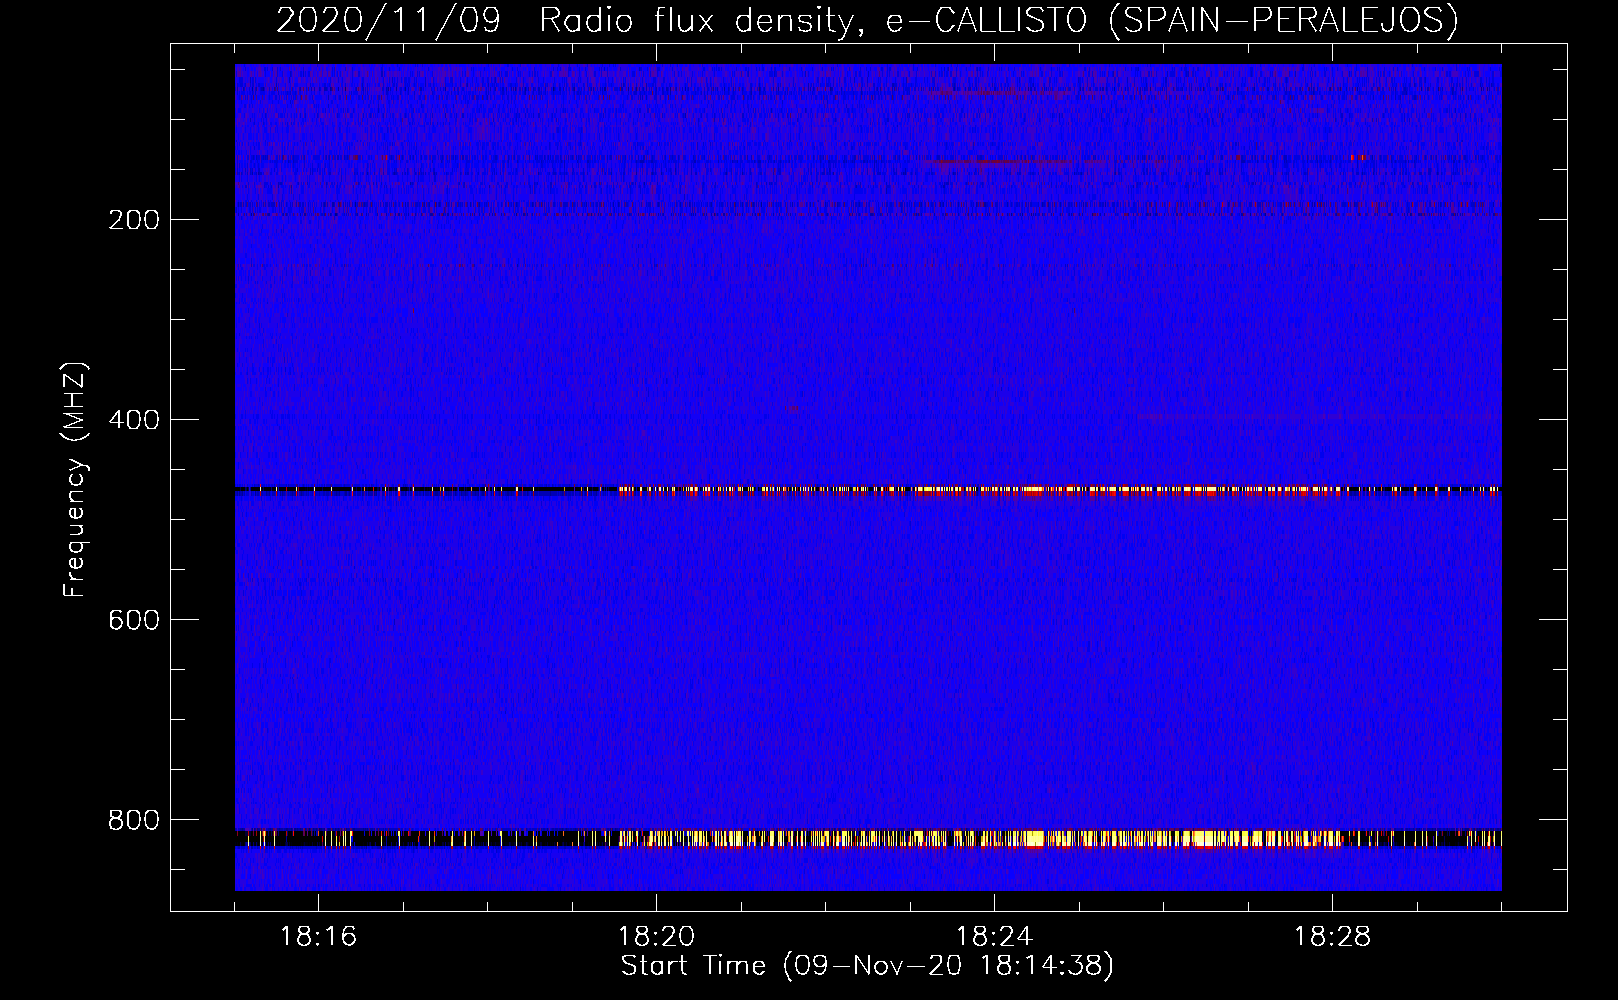The height and width of the screenshot is (1000, 1618).
Task: Click the bright interference band near 470 MHz
Action: pos(868,490)
